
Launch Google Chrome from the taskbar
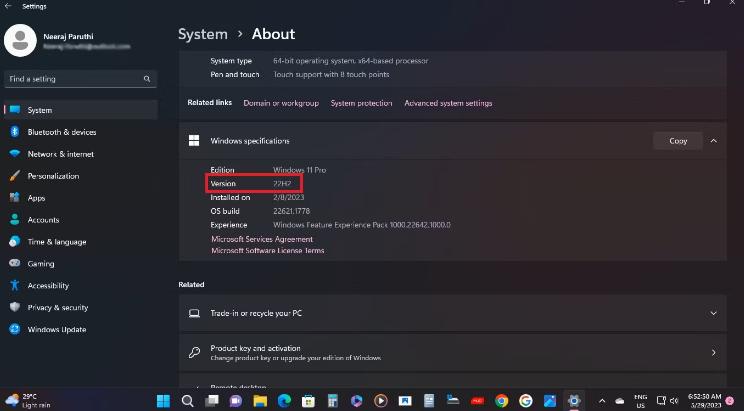pos(502,401)
